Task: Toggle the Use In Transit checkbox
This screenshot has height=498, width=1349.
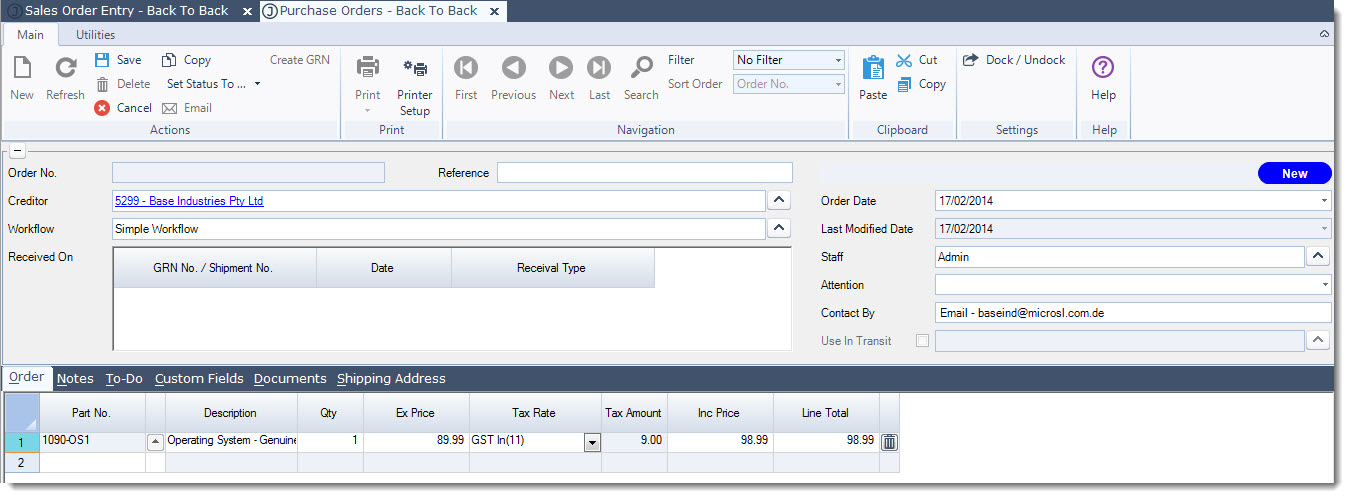Action: (x=922, y=341)
